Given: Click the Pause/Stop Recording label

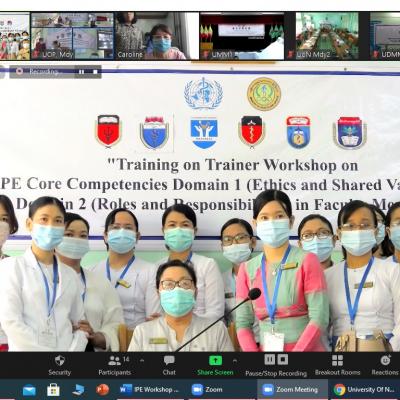Looking at the screenshot, I should pos(276,373).
